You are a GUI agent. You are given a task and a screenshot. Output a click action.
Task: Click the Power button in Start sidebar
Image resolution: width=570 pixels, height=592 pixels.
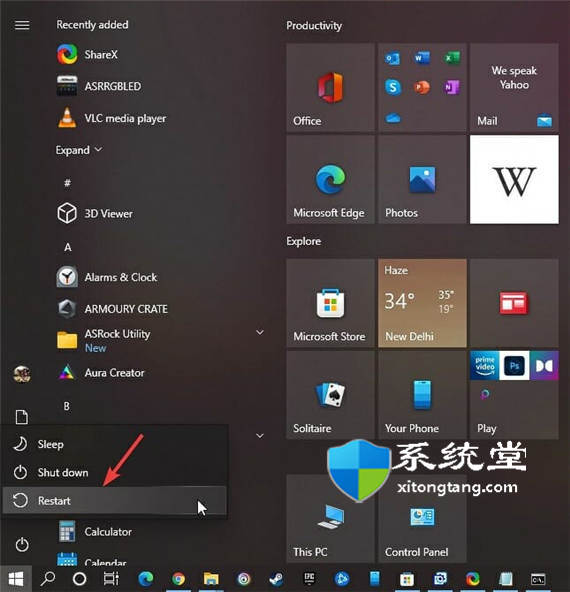22,544
